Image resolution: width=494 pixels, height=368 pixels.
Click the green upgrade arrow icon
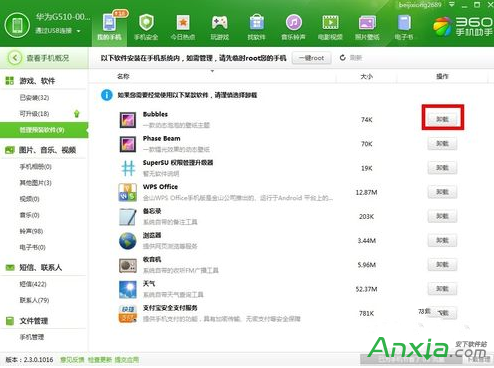(77, 114)
